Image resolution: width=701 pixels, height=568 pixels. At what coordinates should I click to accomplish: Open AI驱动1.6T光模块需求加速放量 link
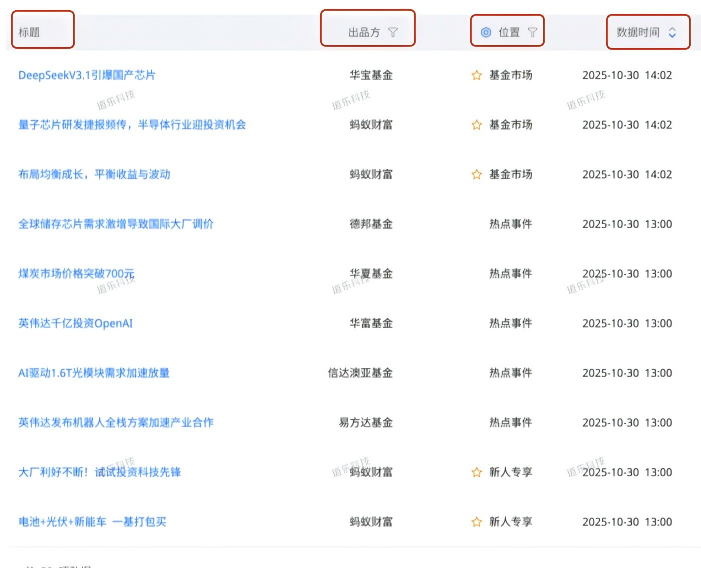(94, 373)
